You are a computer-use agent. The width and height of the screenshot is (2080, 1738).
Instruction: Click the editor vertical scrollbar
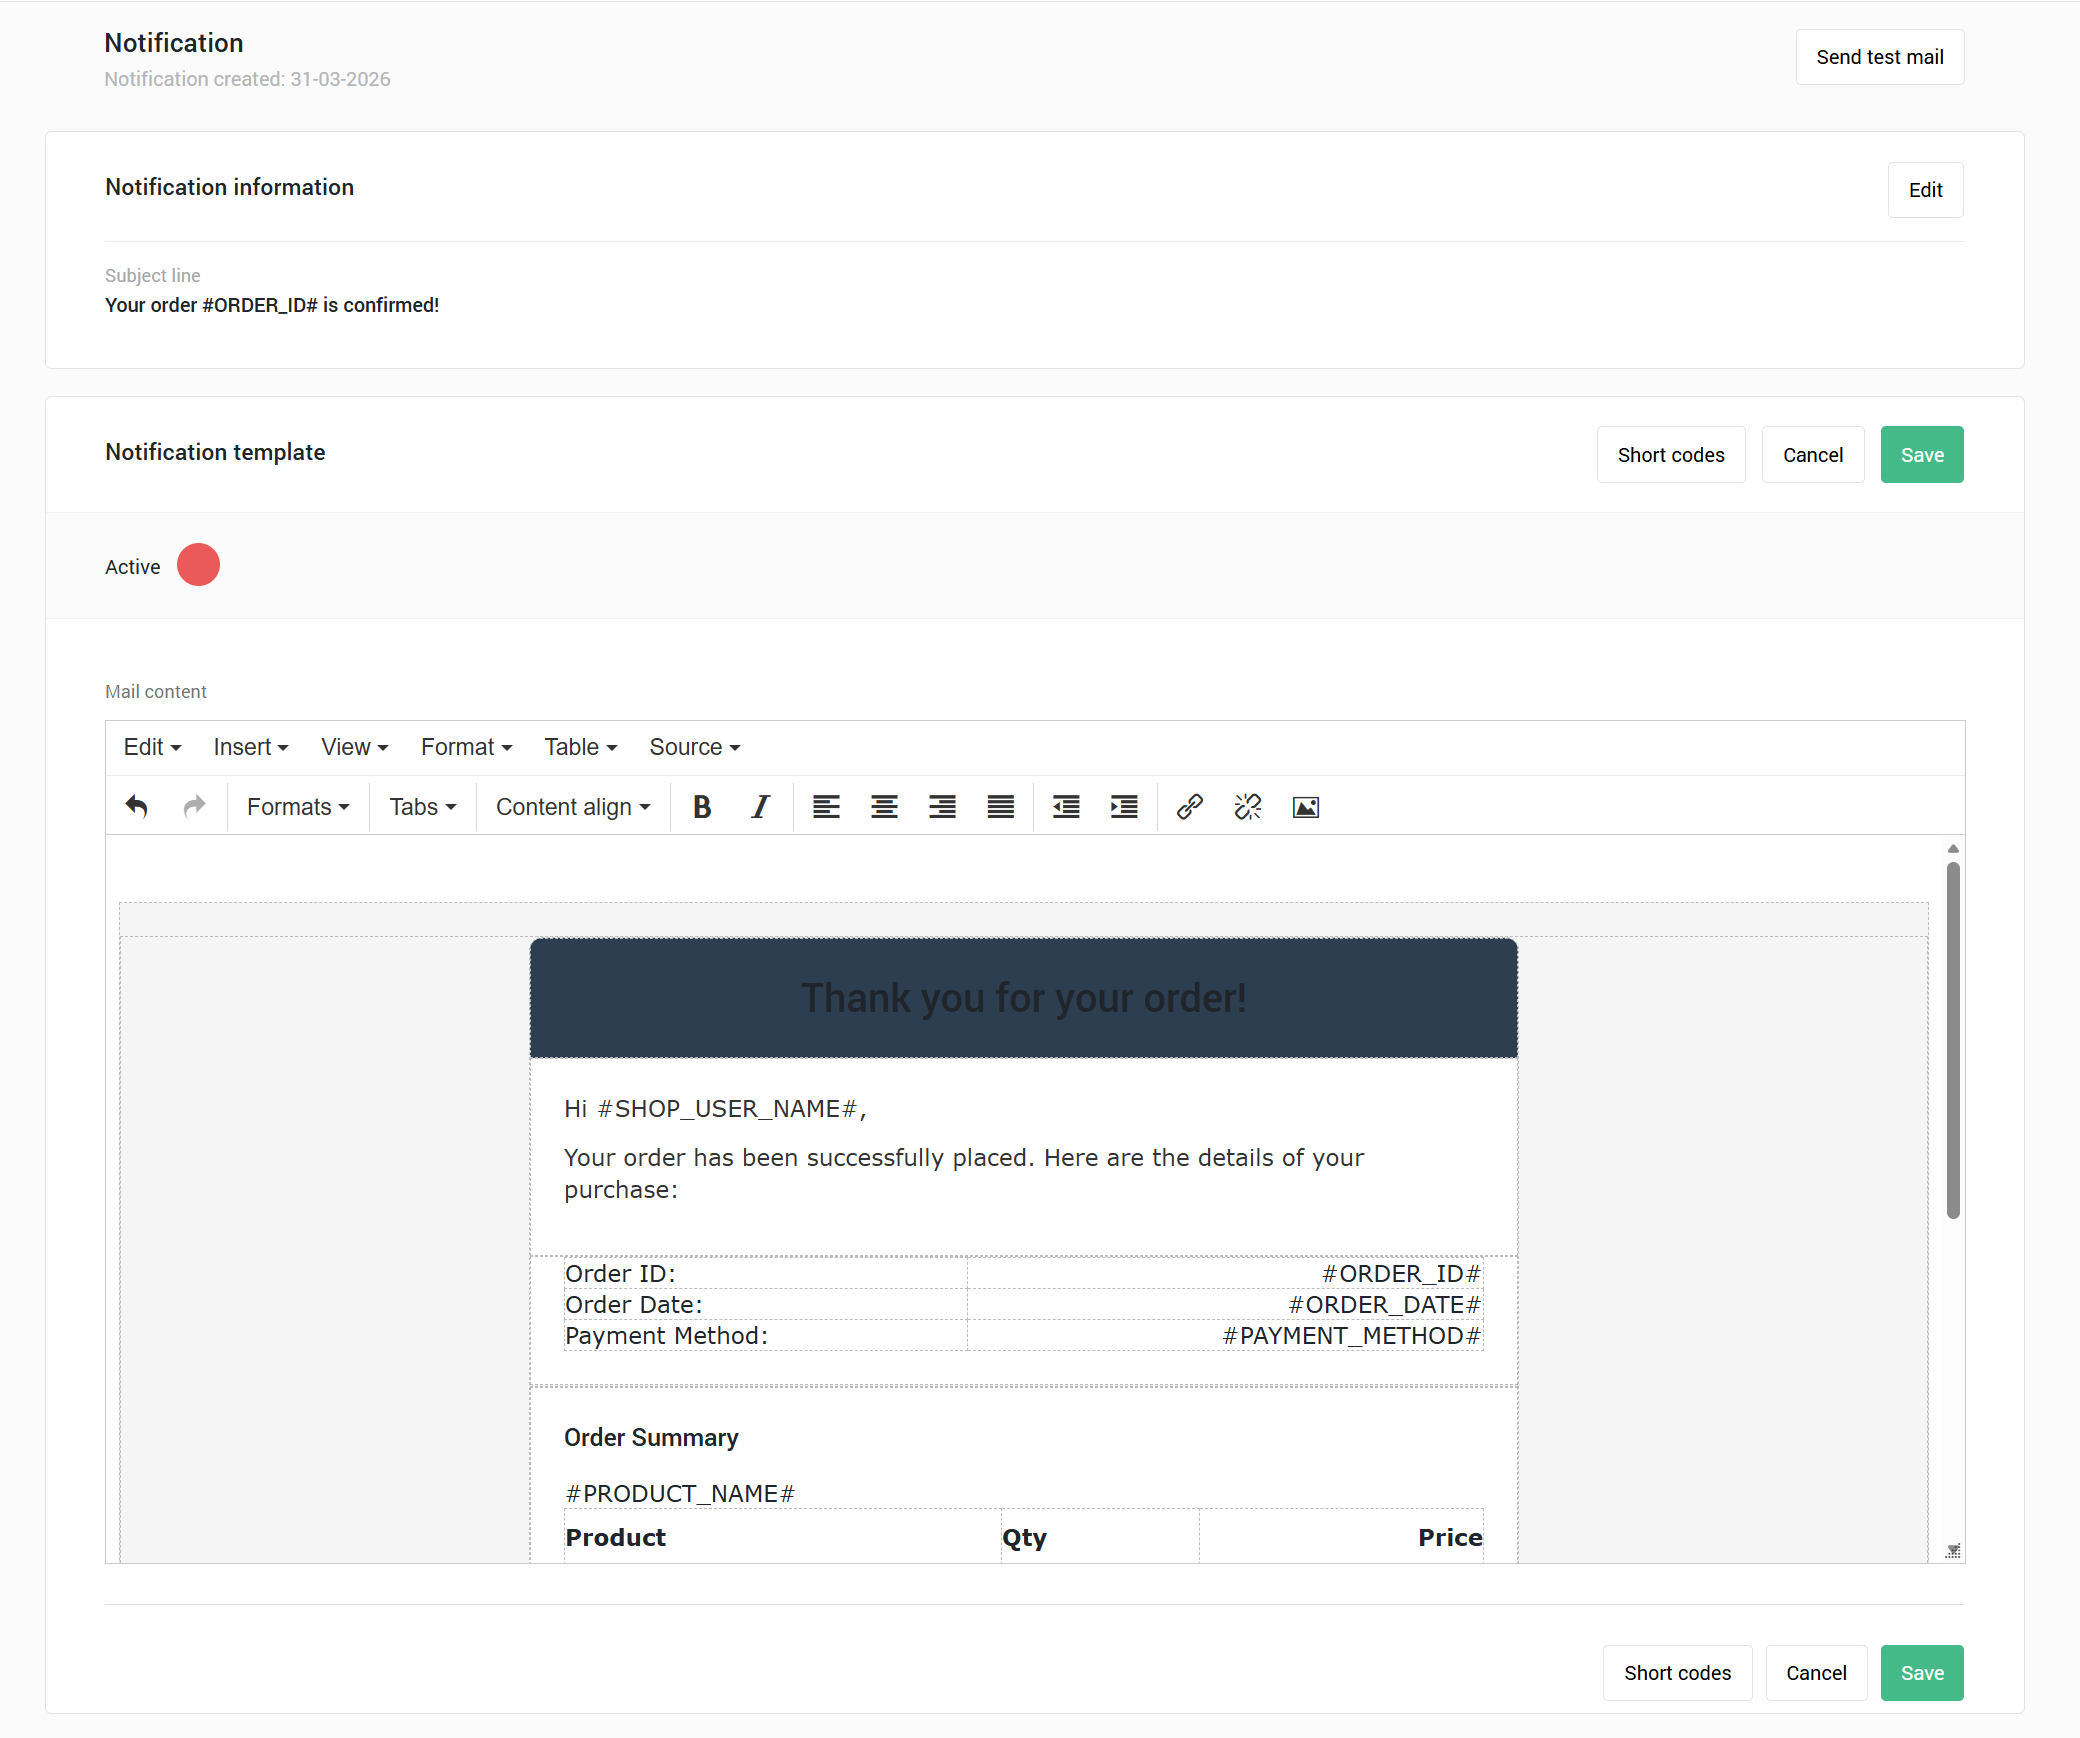[1953, 1040]
